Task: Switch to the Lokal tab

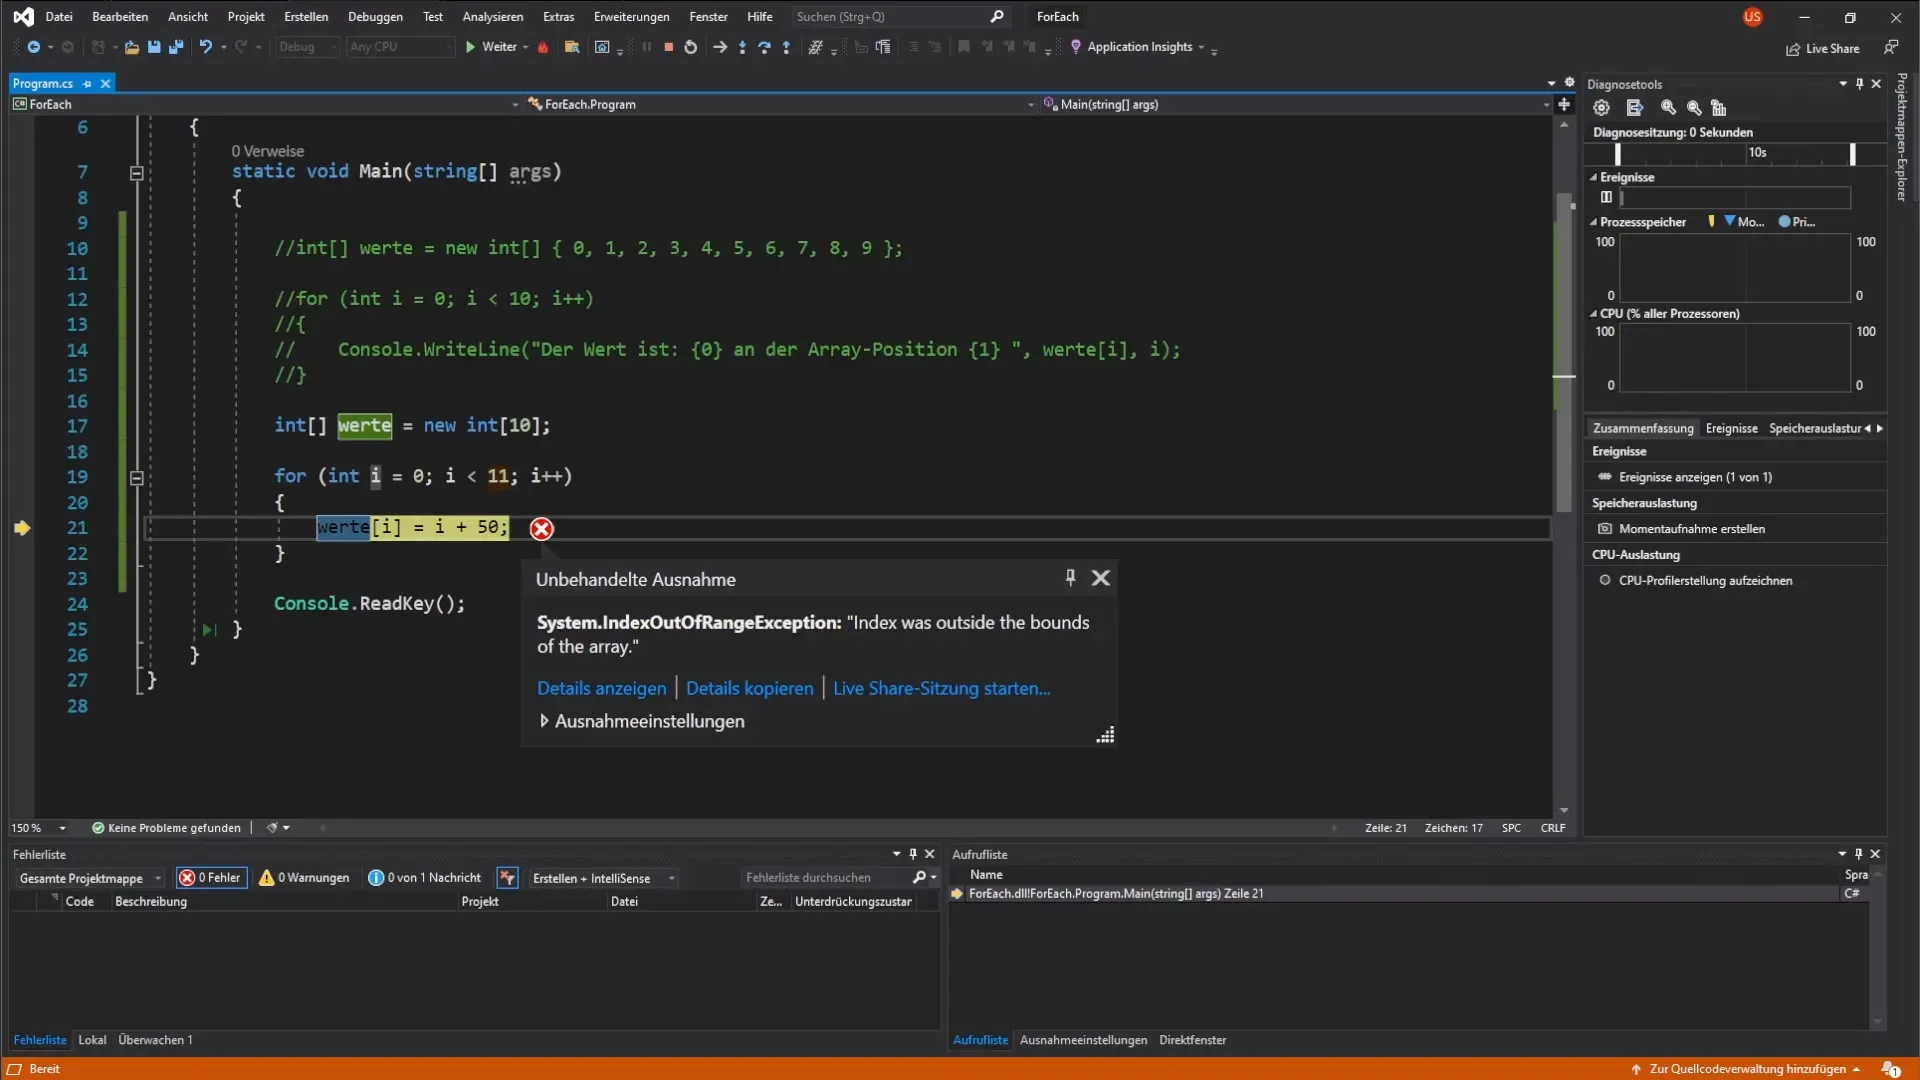Action: (92, 1040)
